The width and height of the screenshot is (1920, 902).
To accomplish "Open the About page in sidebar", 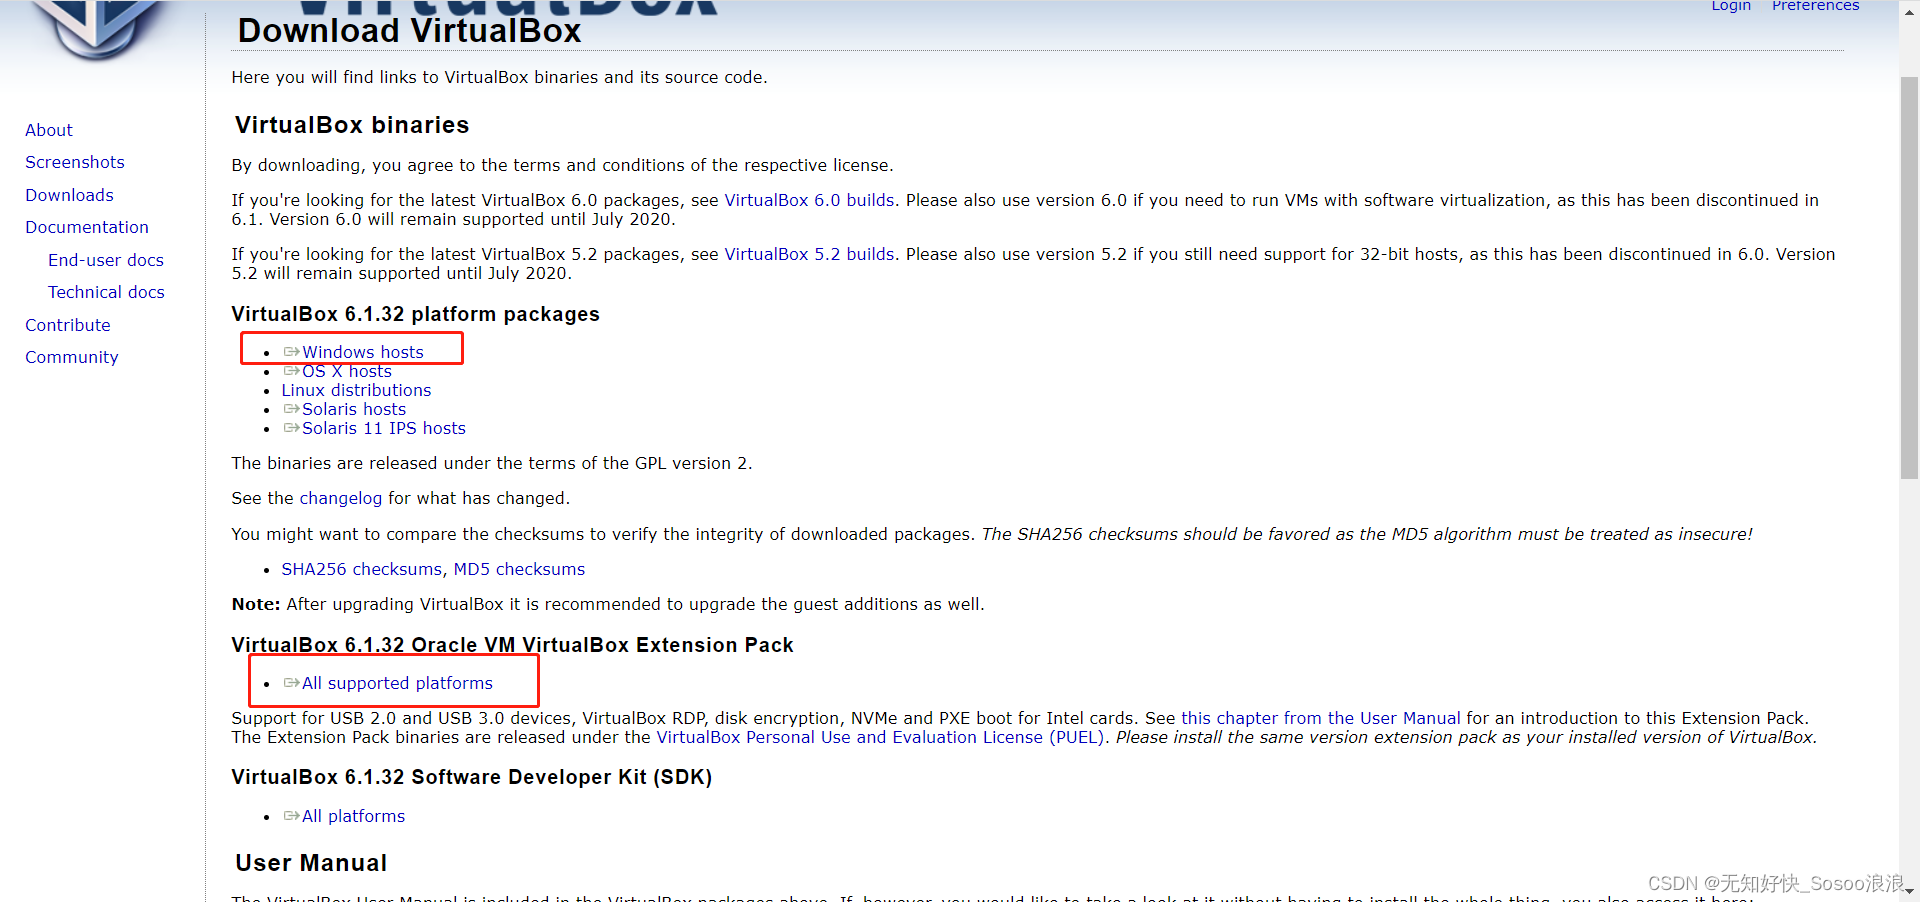I will pos(49,130).
